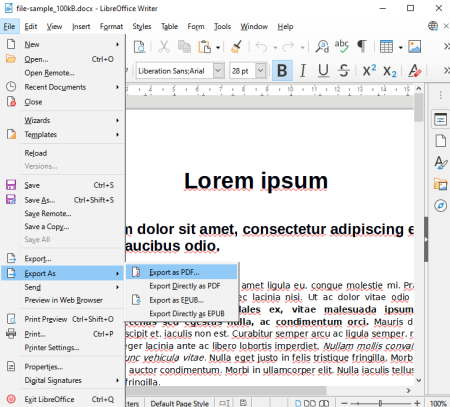Click Open... in File menu
The height and width of the screenshot is (407, 450).
pos(62,59)
